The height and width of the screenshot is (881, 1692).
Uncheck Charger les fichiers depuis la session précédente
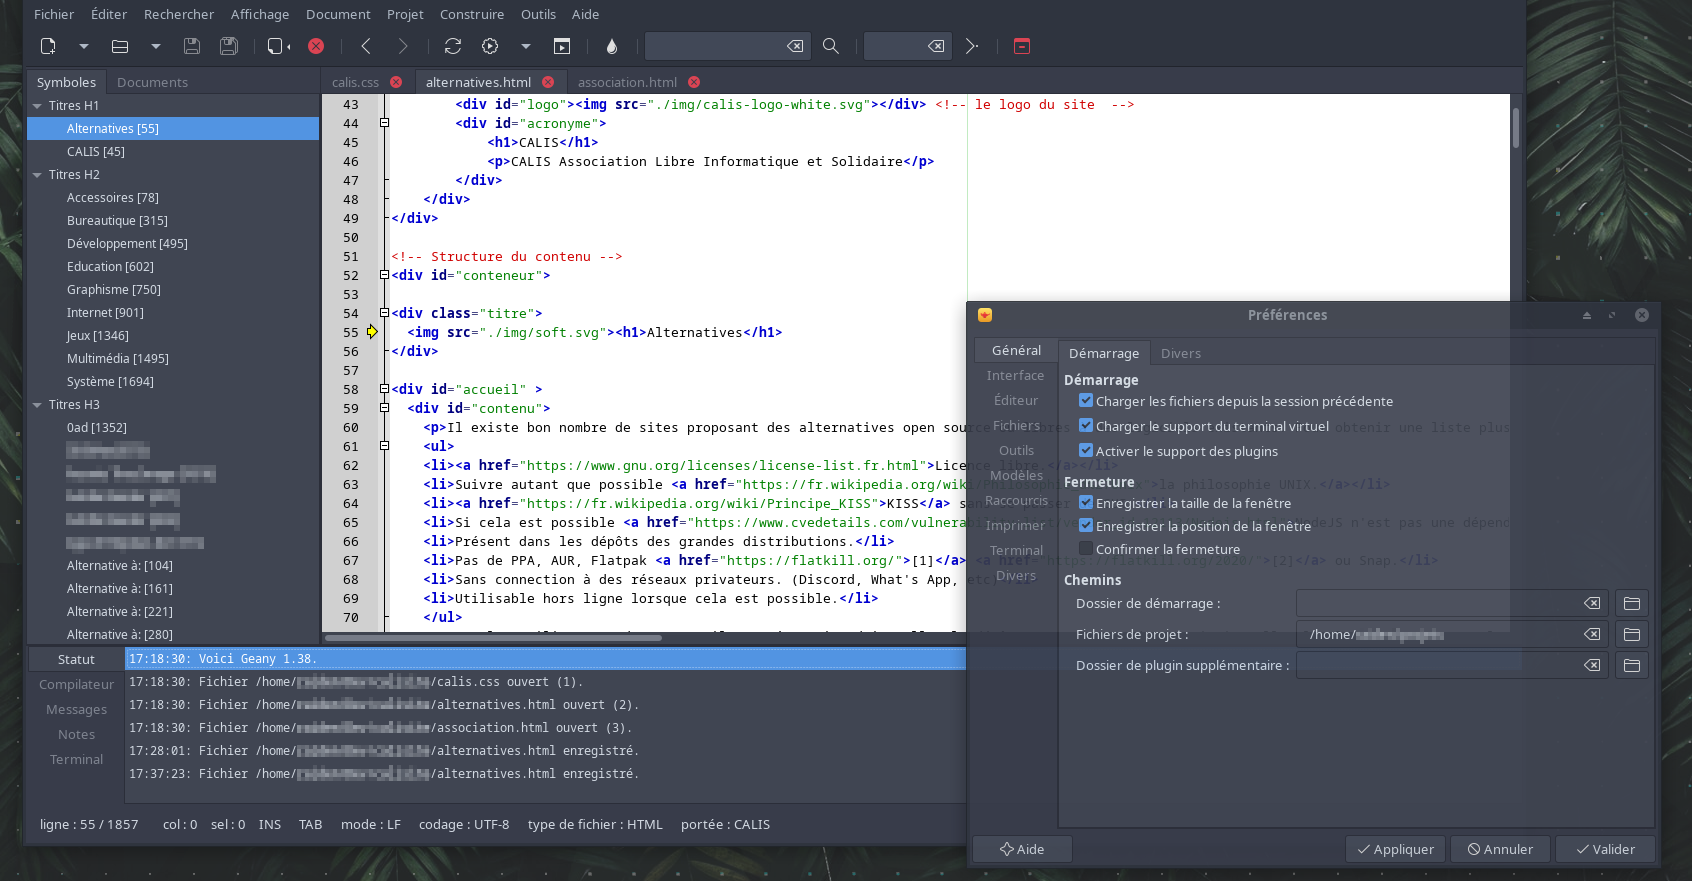tap(1086, 401)
